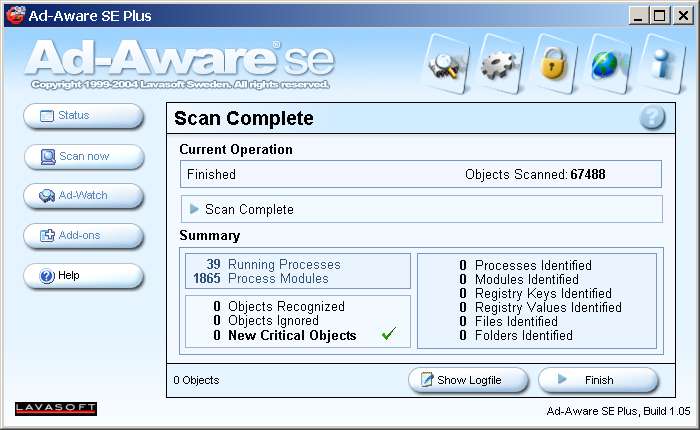Select Scan now in the sidebar
The width and height of the screenshot is (700, 430).
coord(84,156)
